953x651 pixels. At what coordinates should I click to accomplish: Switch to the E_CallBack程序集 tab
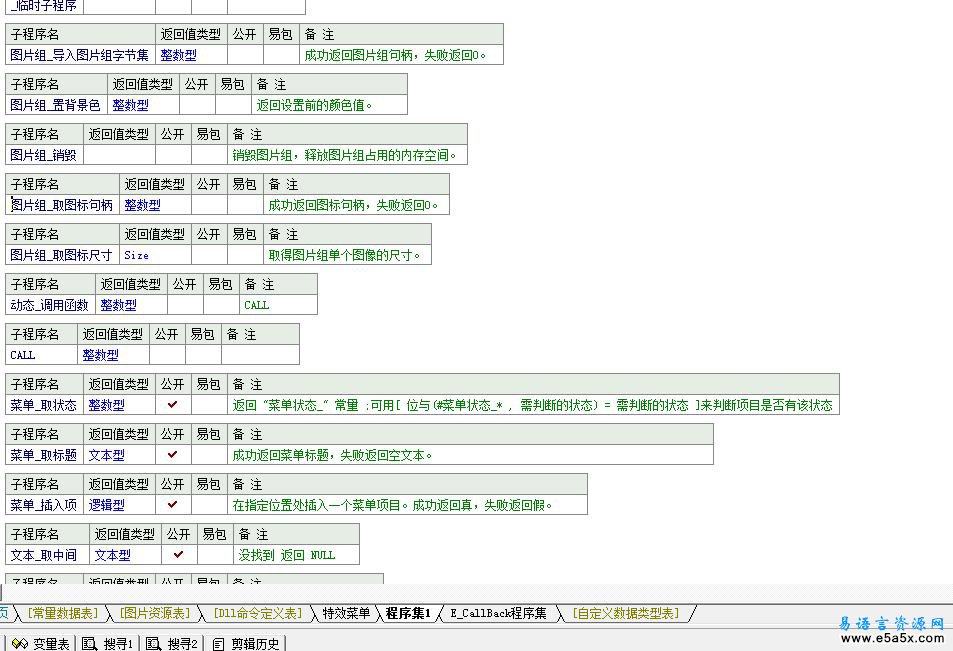498,613
